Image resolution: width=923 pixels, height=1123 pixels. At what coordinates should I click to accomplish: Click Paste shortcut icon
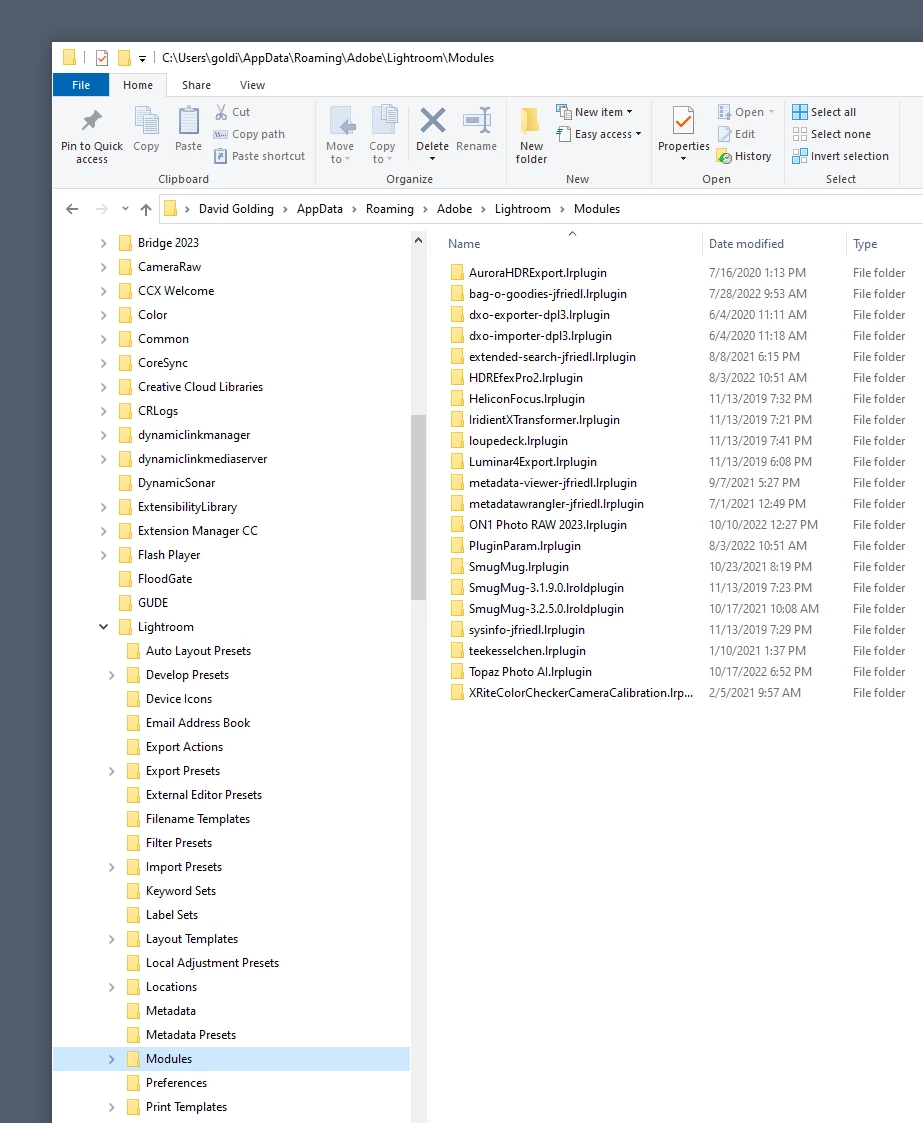tap(221, 155)
